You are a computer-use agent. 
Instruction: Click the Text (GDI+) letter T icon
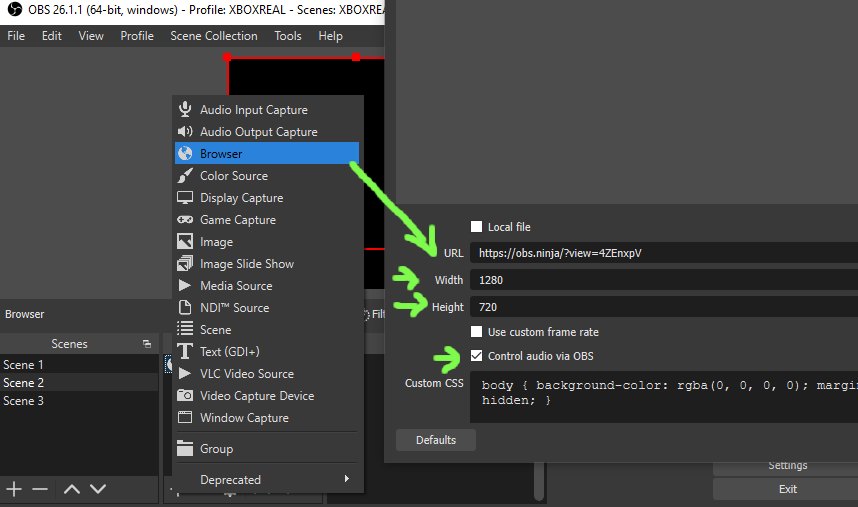click(185, 351)
